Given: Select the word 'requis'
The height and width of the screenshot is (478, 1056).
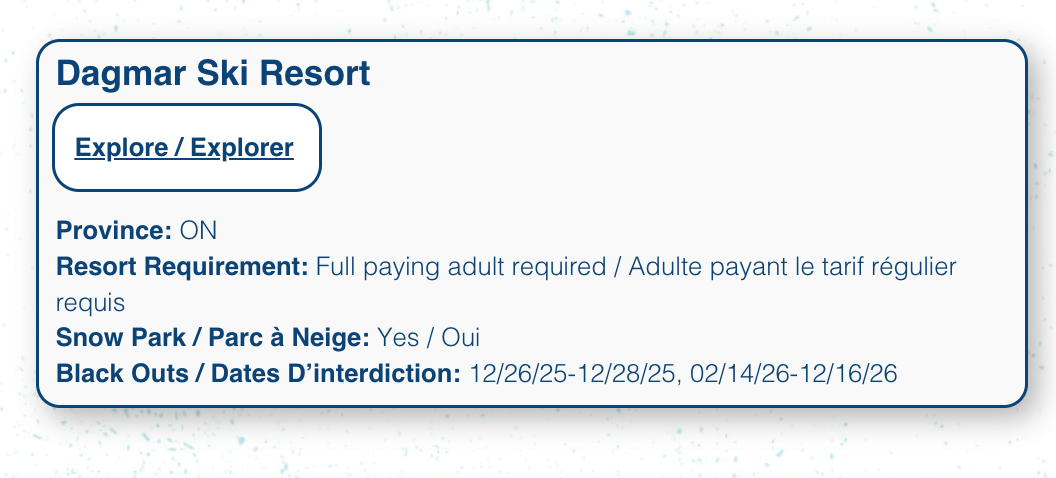Looking at the screenshot, I should (x=90, y=304).
